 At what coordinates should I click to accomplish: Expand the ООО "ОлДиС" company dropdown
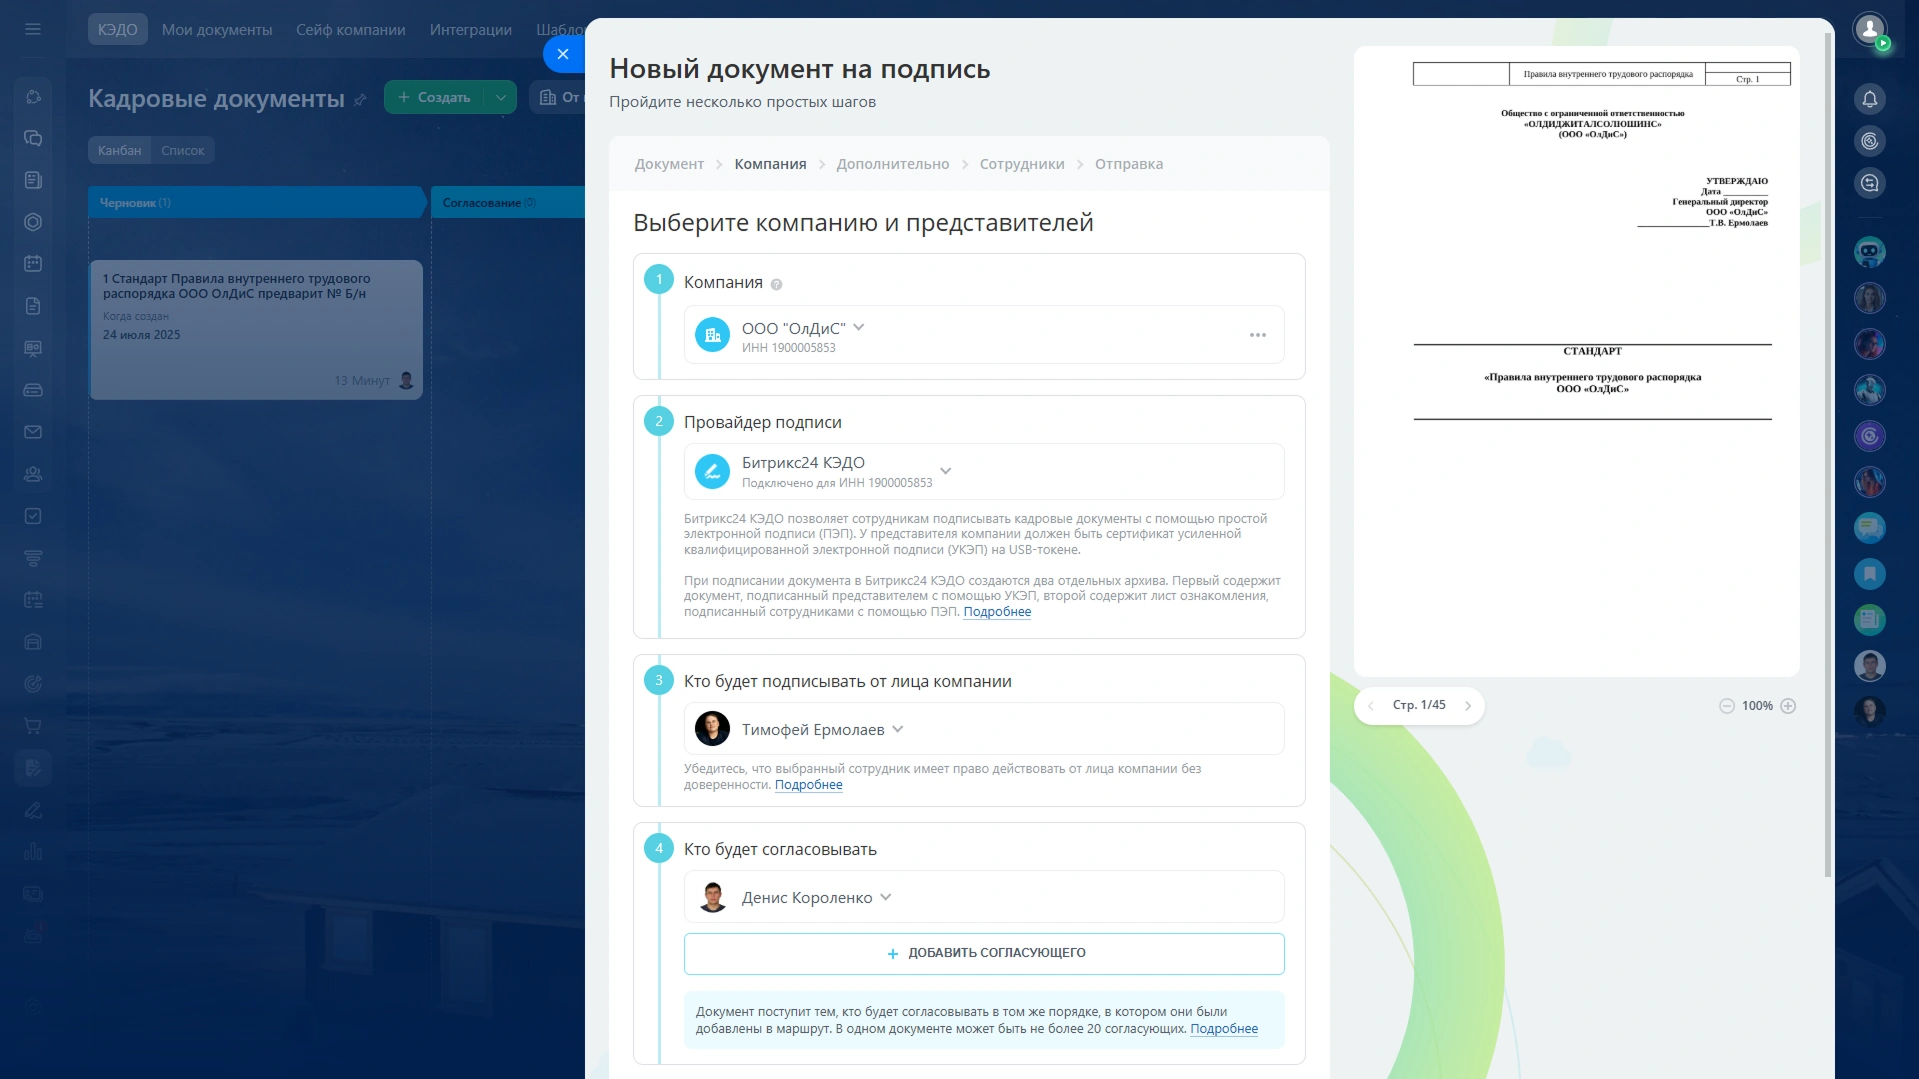(859, 327)
